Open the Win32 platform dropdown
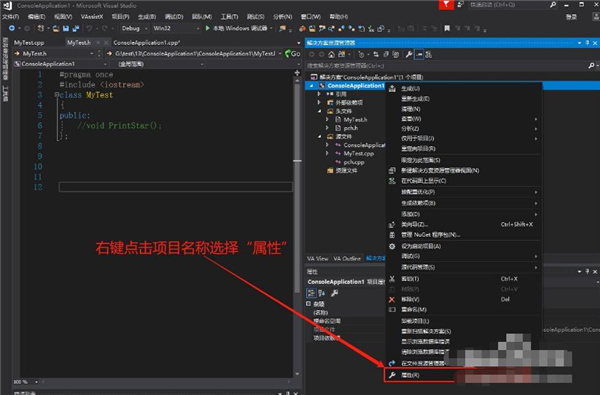Viewport: 600px width, 395px height. (176, 28)
